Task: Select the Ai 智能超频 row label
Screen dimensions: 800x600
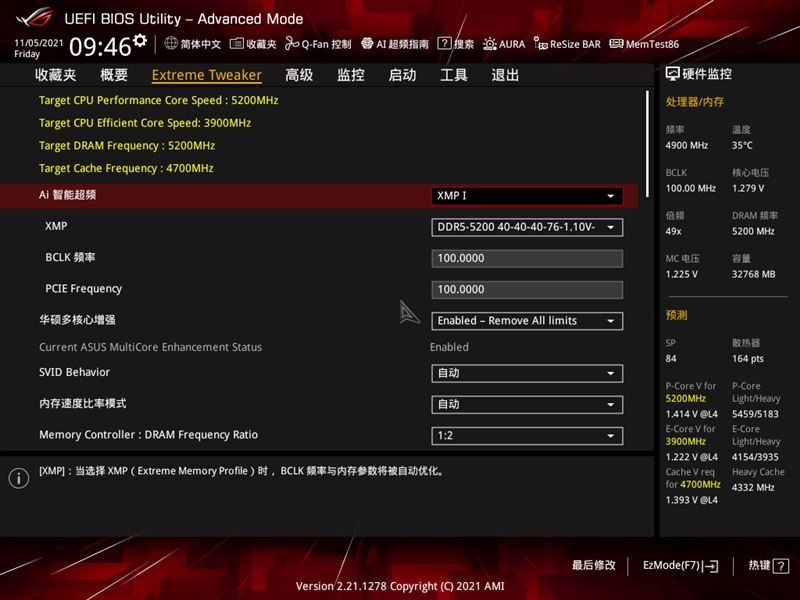Action: [x=67, y=195]
